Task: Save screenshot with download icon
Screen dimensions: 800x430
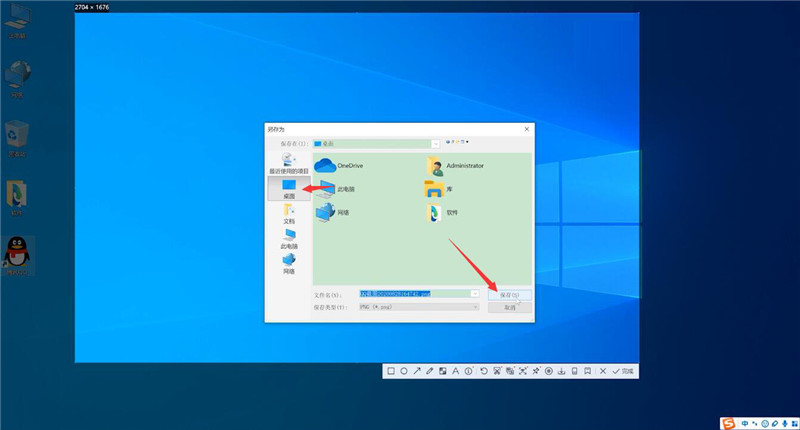Action: pyautogui.click(x=562, y=371)
